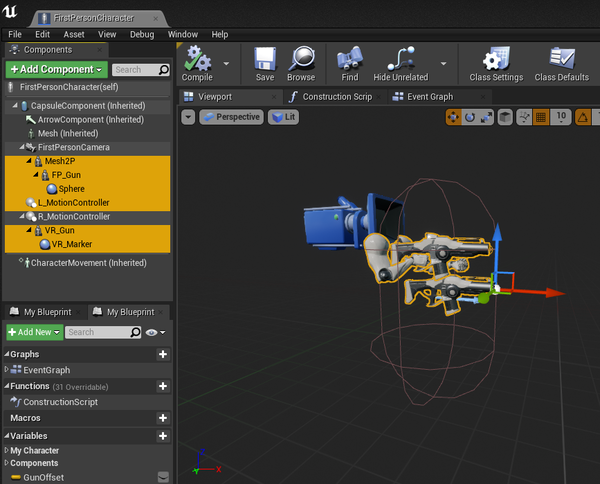Open the View menu

tap(107, 34)
